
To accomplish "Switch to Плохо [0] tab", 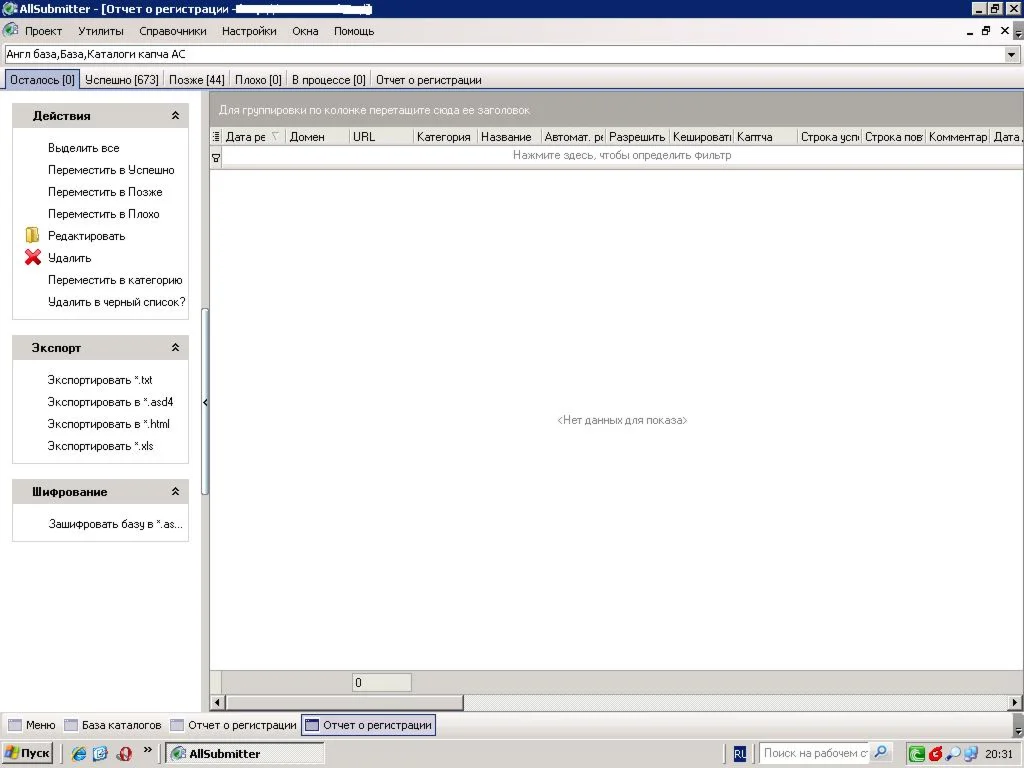I will [x=258, y=80].
